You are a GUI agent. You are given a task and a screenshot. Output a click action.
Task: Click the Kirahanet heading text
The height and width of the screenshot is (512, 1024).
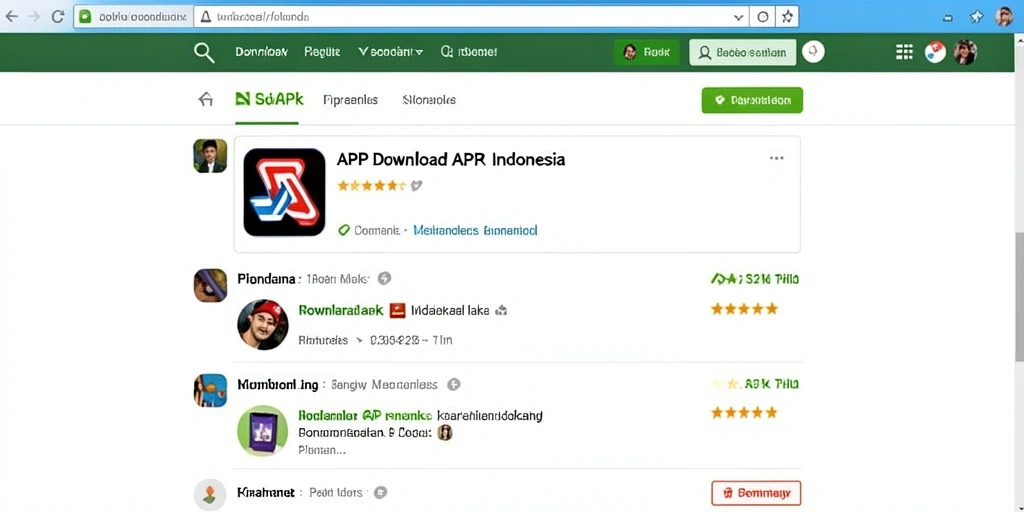click(266, 492)
